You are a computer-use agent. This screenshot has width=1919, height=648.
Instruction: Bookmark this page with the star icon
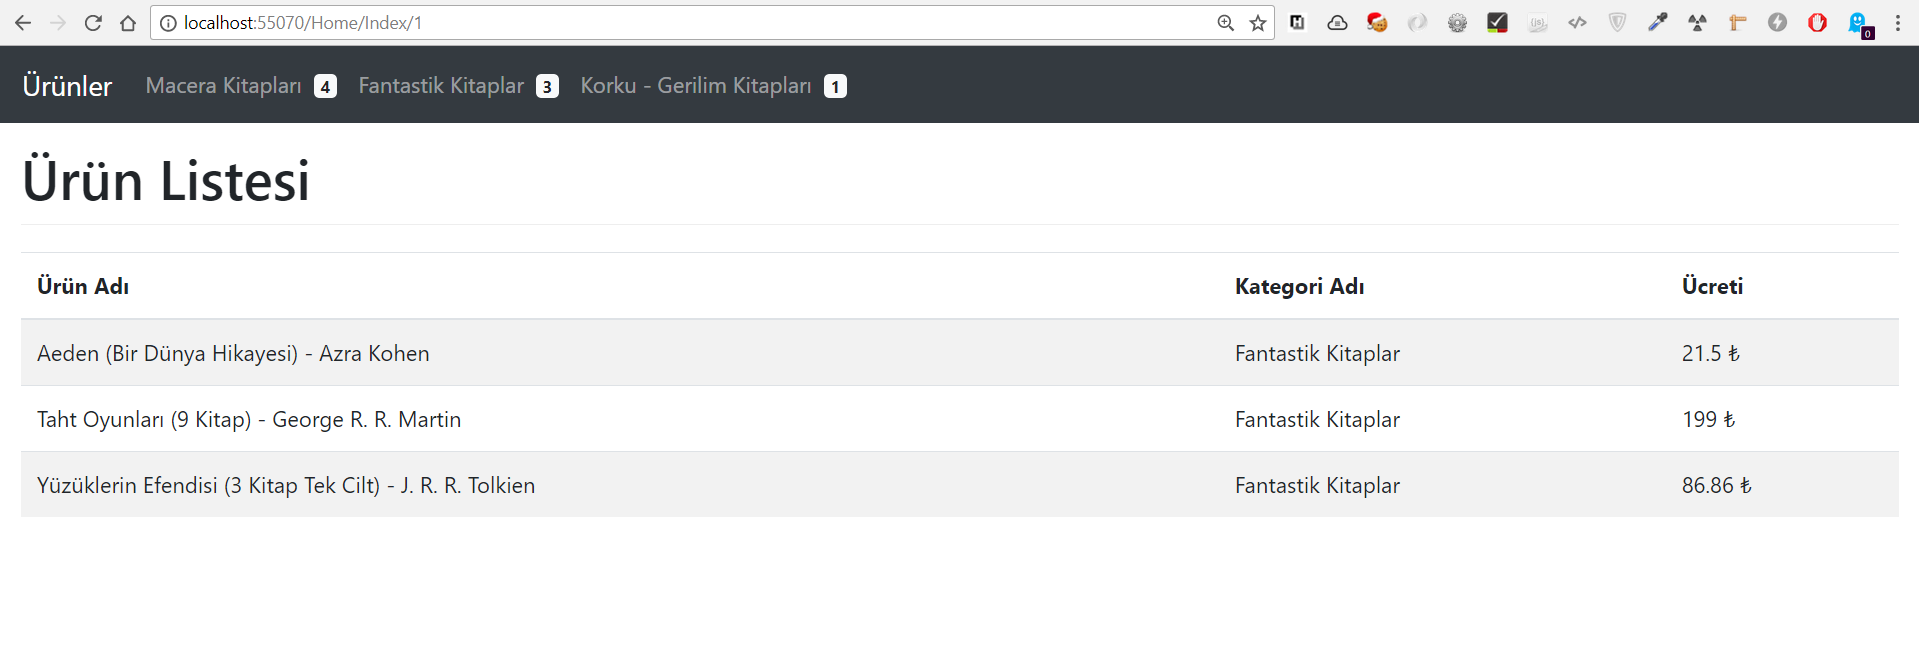(x=1258, y=23)
